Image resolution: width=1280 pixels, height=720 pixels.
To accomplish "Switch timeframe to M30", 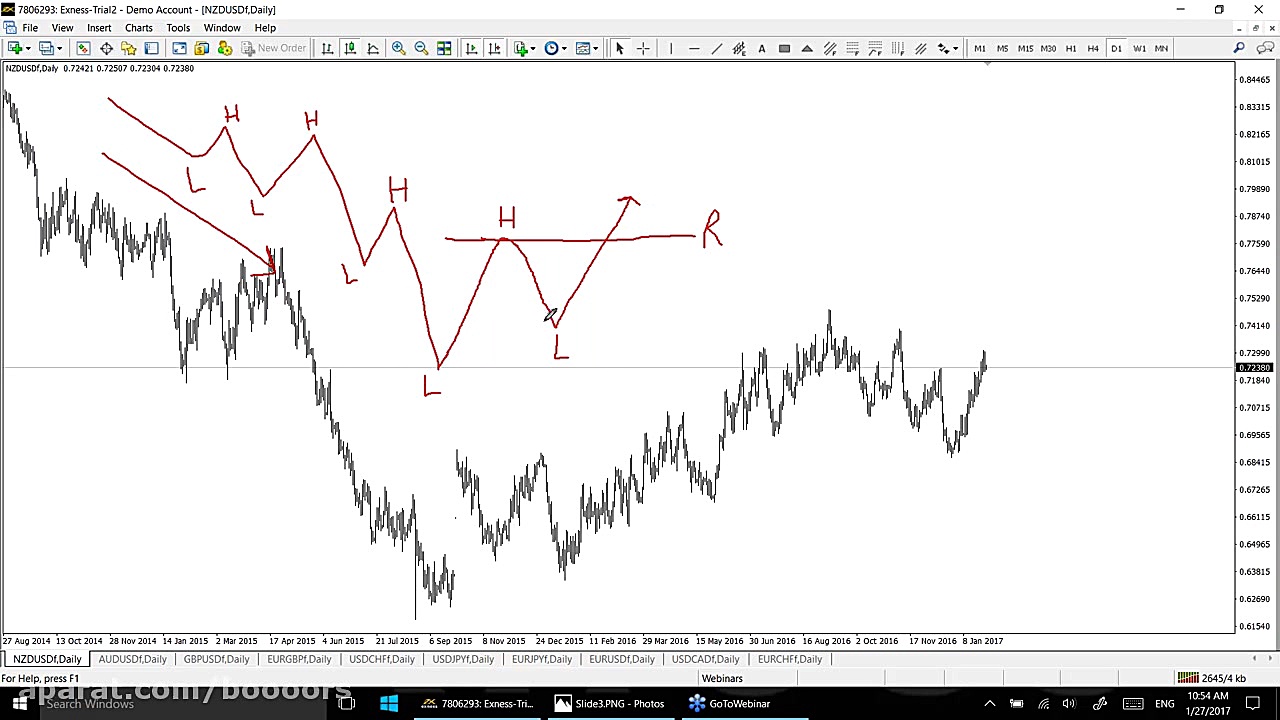I will [1048, 48].
